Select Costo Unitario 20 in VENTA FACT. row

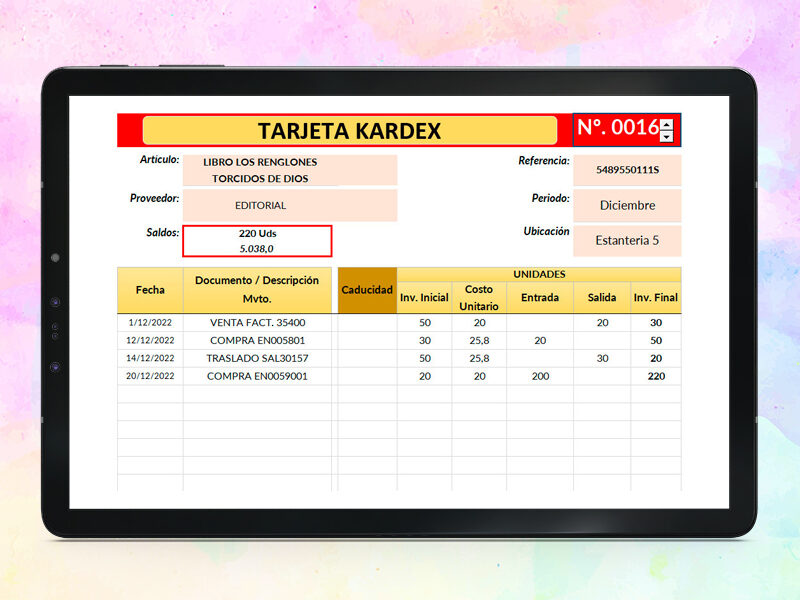coord(479,322)
